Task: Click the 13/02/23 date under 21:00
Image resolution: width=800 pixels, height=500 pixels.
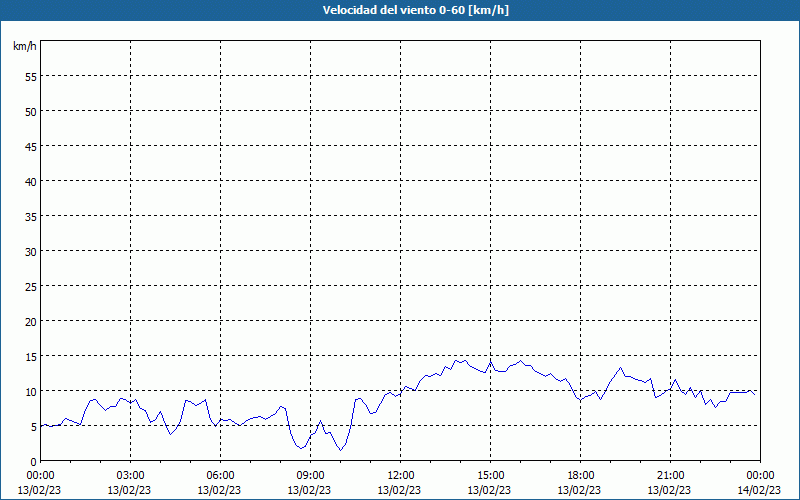Action: [x=669, y=490]
